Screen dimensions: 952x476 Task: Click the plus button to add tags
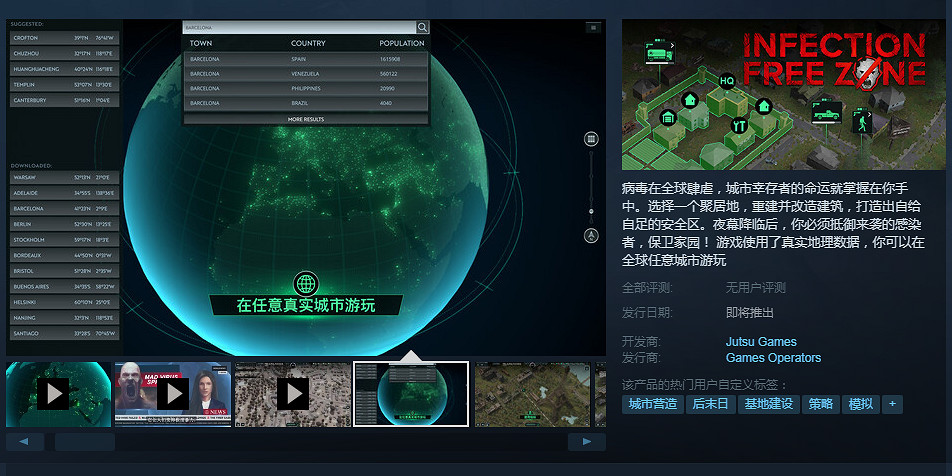[892, 404]
